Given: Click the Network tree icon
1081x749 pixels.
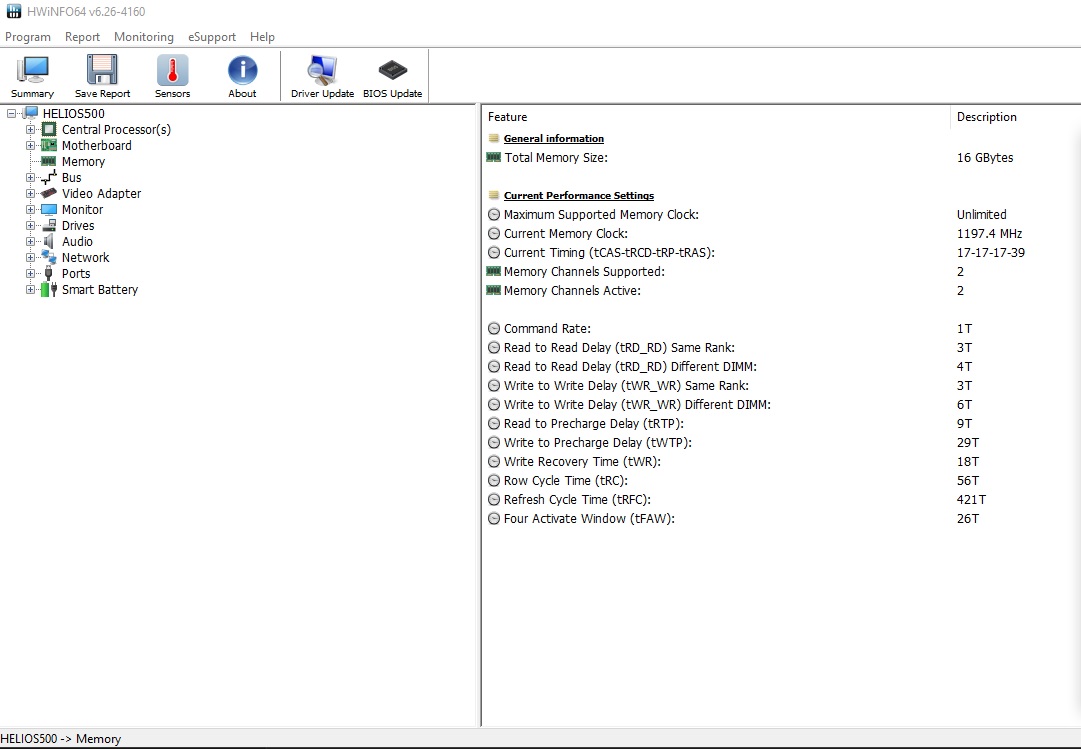Looking at the screenshot, I should tap(49, 257).
